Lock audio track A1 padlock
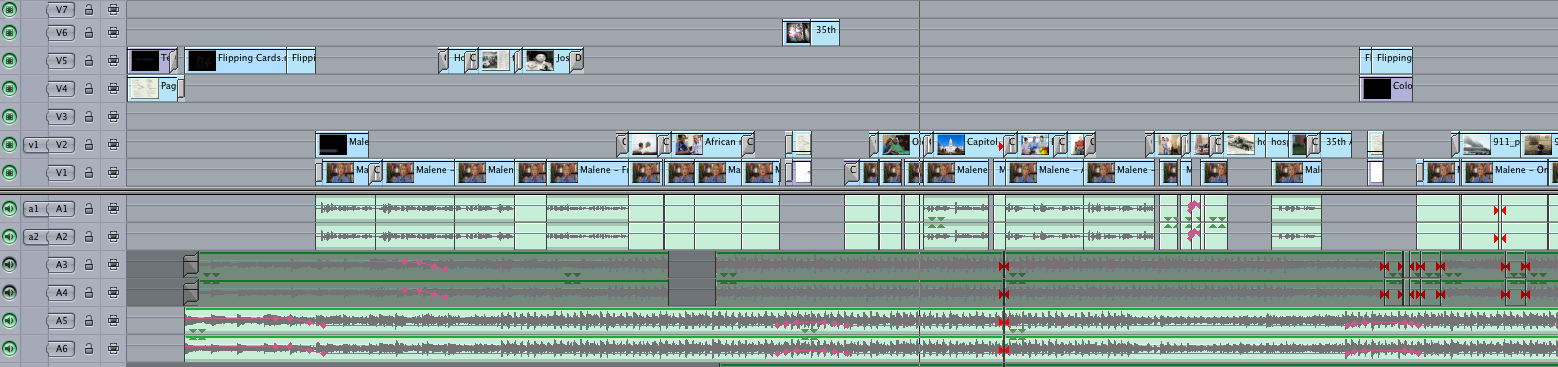Viewport: 1558px width, 367px height. (89, 209)
